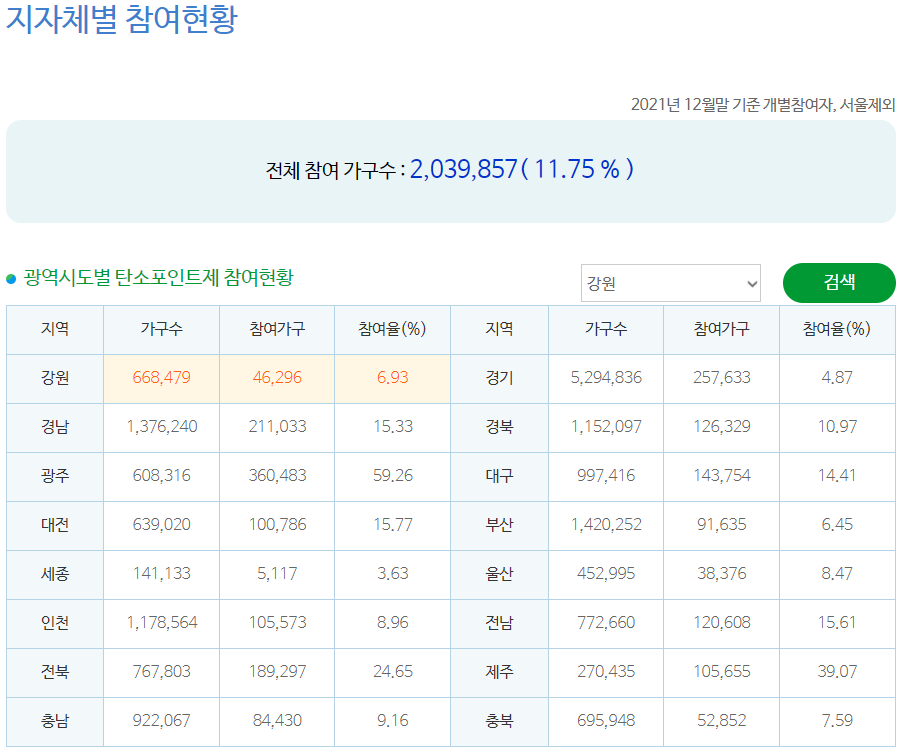Click the 충북 region label cell
The image size is (905, 755).
pos(500,721)
